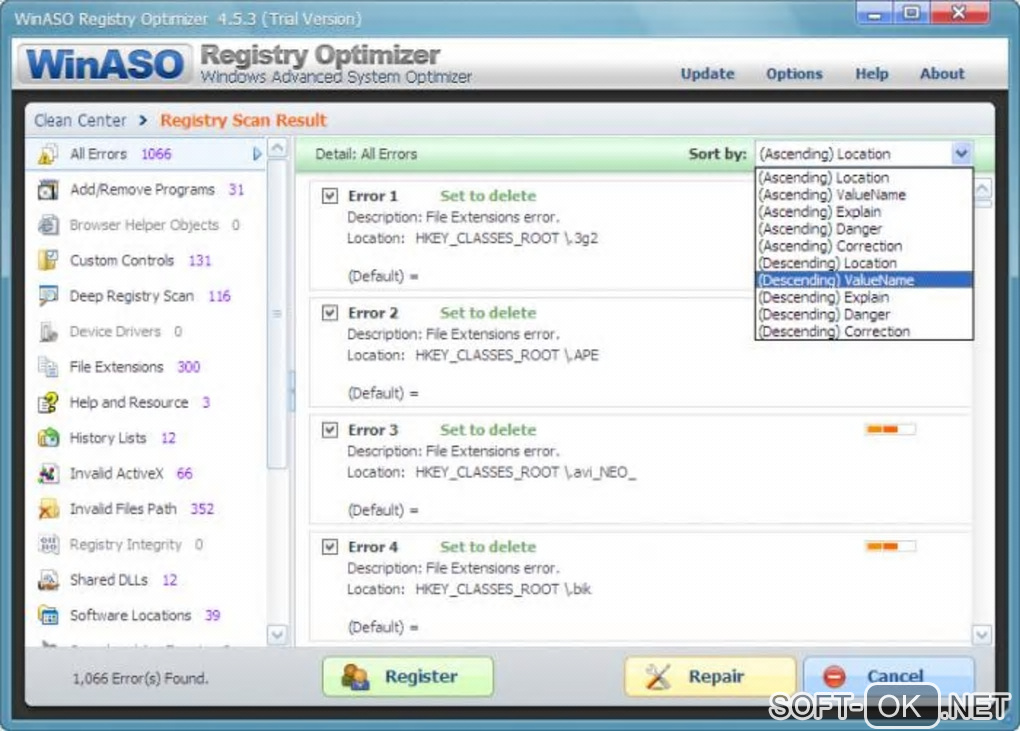Image resolution: width=1020 pixels, height=731 pixels.
Task: Select (Ascending) Correction sort option
Action: point(864,246)
